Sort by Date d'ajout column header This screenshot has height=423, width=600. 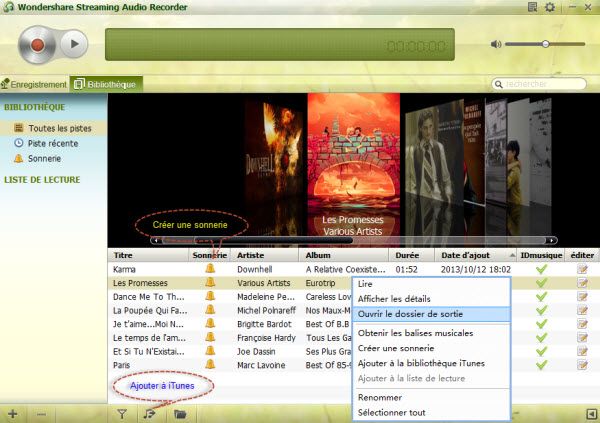click(x=476, y=255)
